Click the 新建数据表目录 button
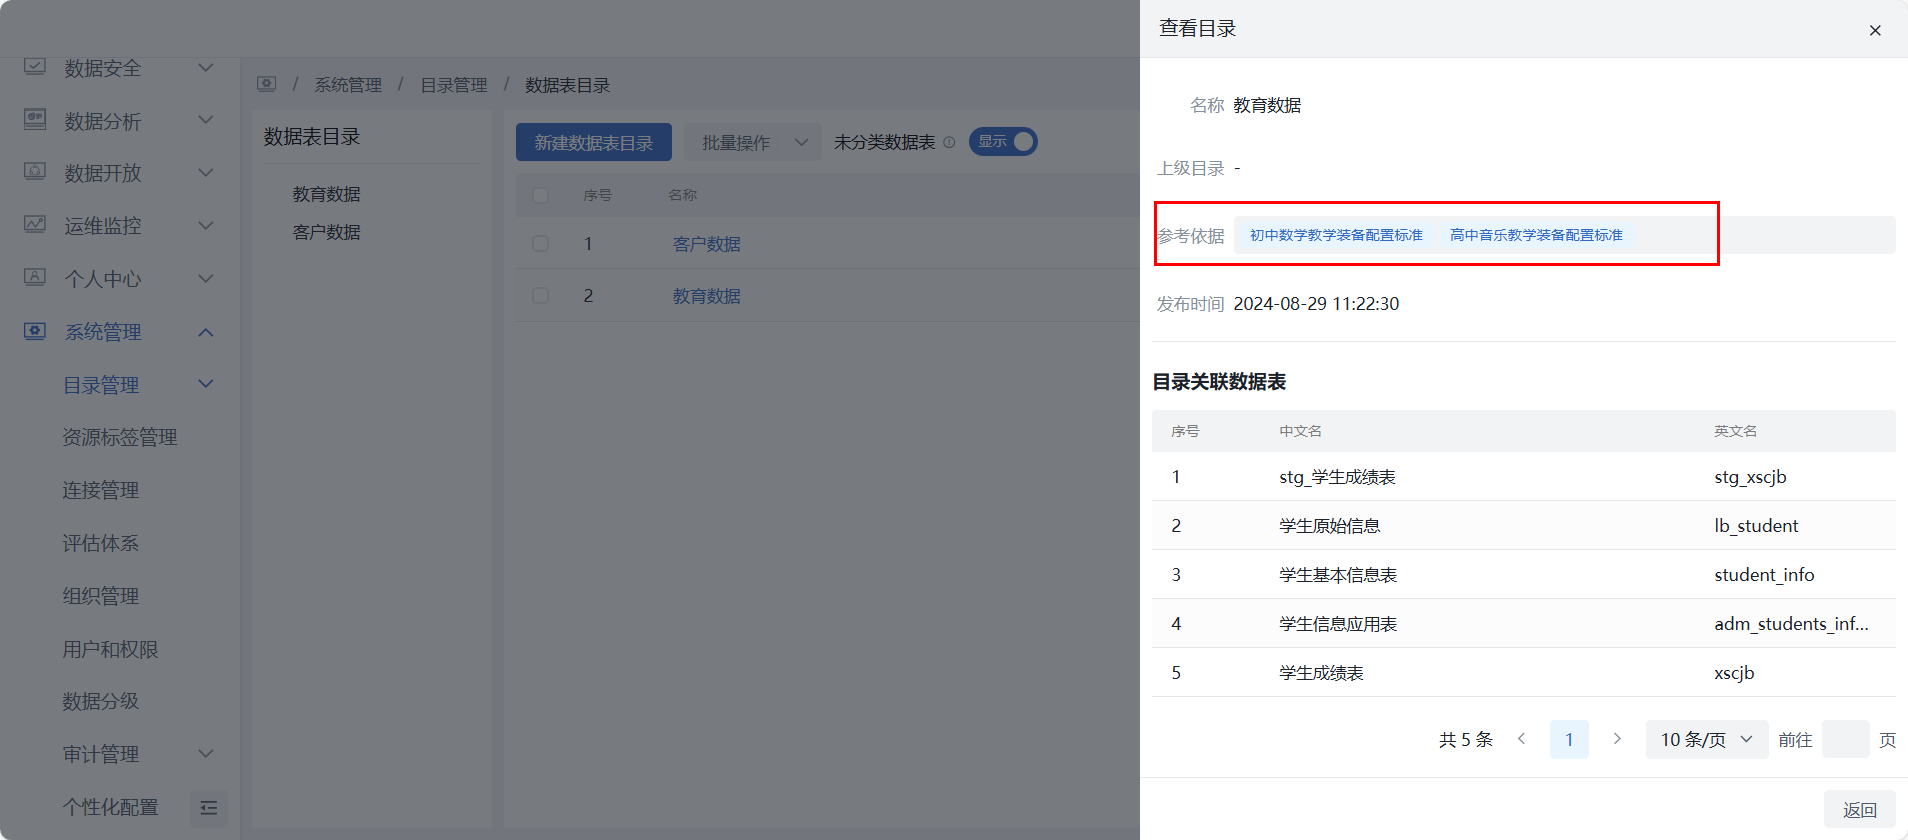This screenshot has height=840, width=1908. coord(594,142)
